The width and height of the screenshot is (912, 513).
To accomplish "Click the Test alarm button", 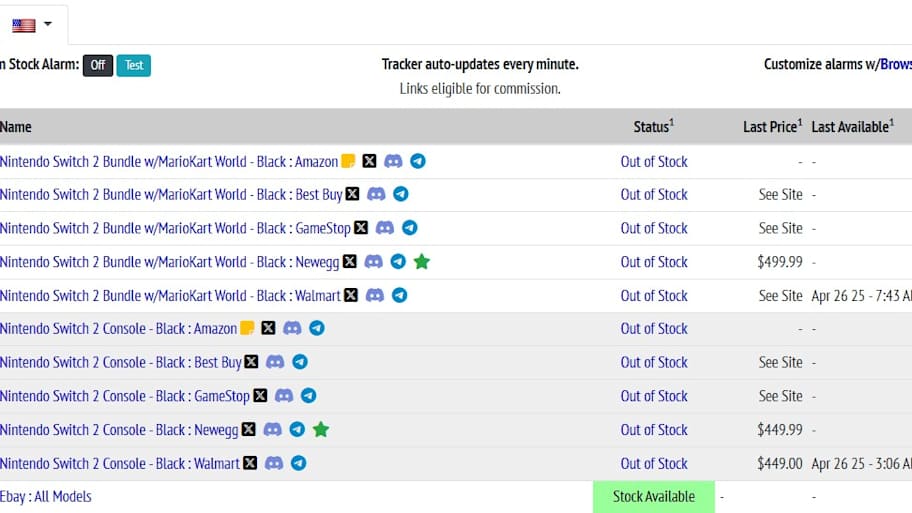I will 134,65.
